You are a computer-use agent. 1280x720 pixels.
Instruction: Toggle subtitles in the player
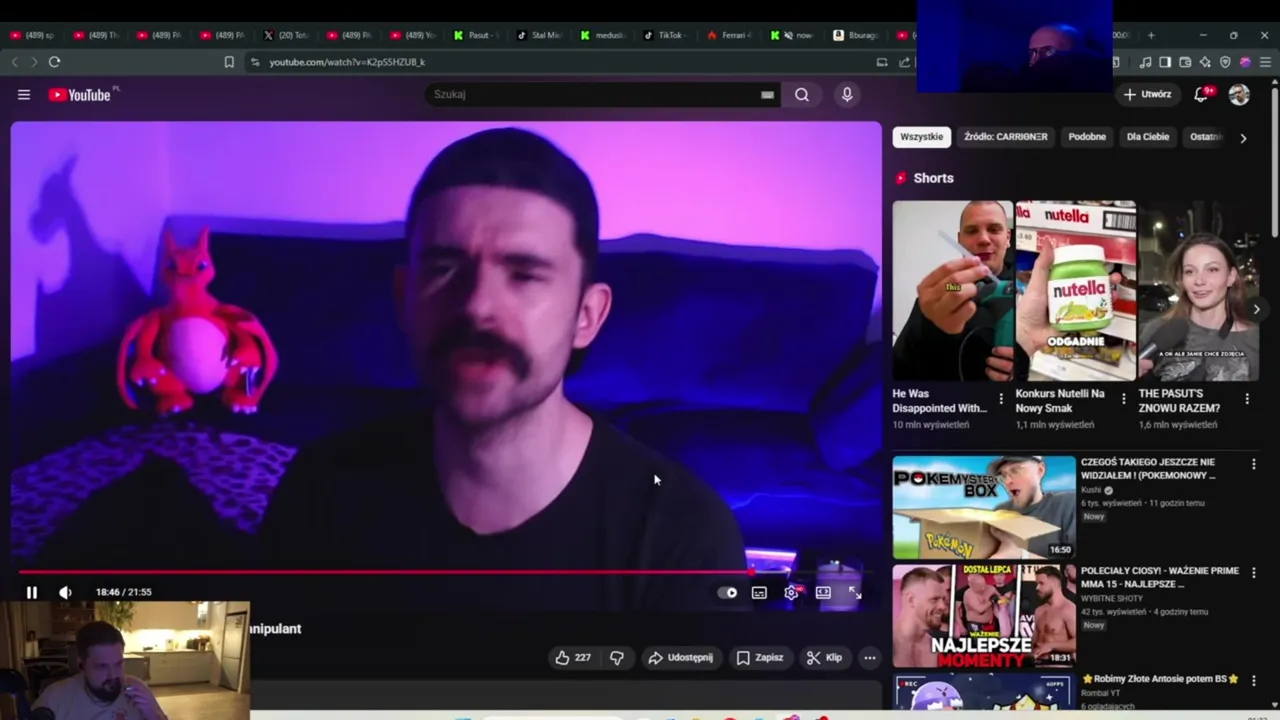(759, 592)
